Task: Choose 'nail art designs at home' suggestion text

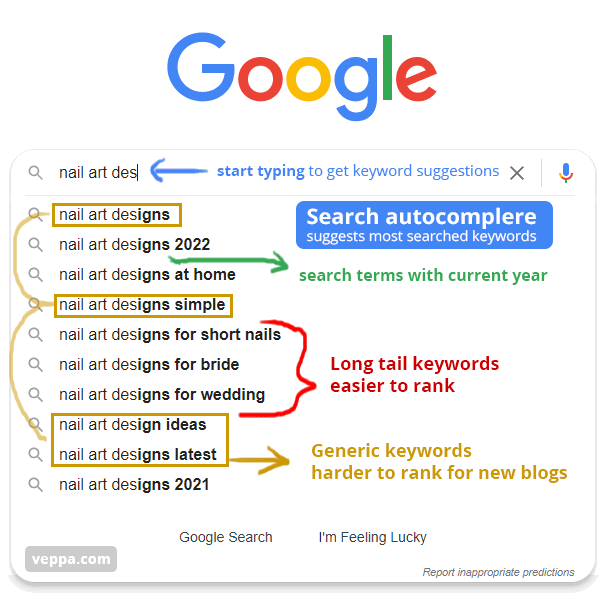Action: 147,275
